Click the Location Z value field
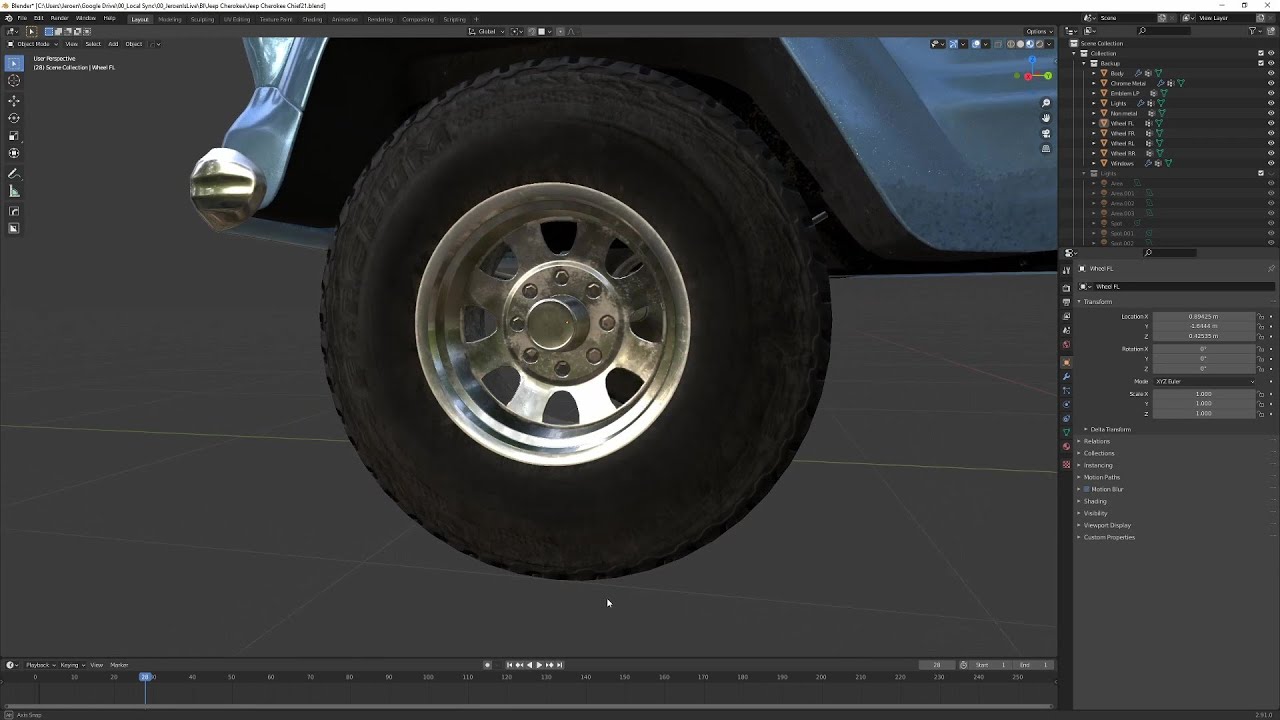1280x720 pixels. [x=1204, y=336]
